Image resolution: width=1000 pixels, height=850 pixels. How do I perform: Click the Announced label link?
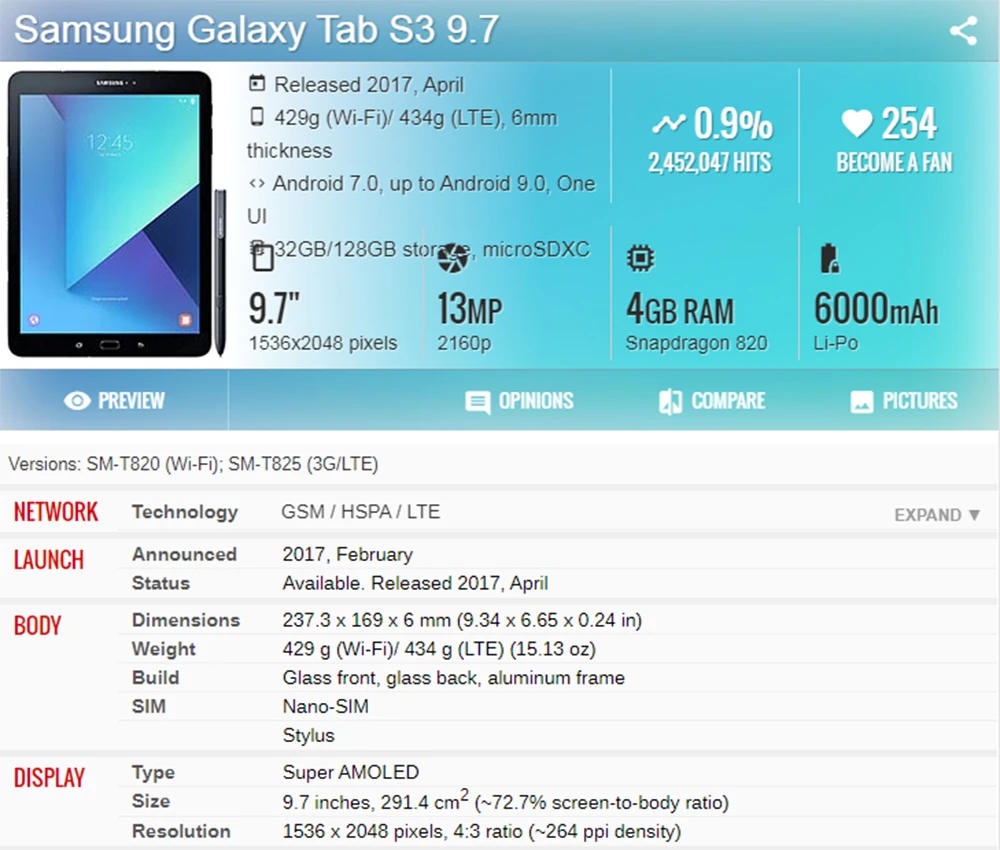click(184, 554)
